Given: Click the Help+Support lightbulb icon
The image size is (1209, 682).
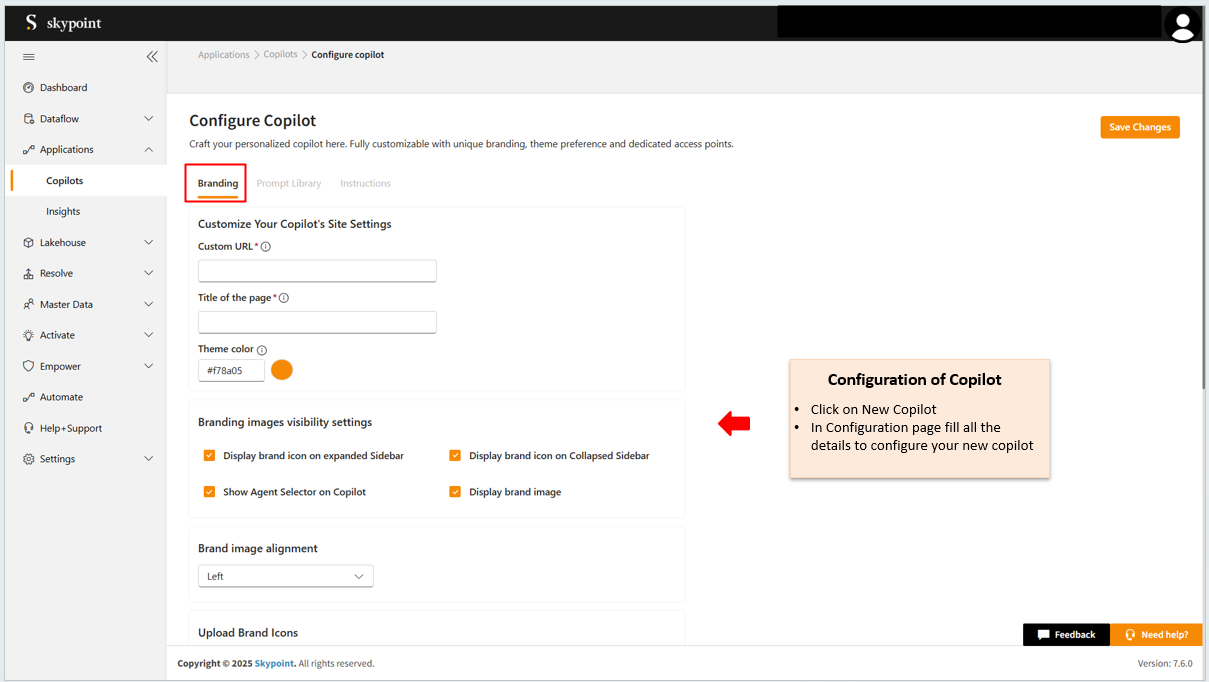Looking at the screenshot, I should pos(29,428).
